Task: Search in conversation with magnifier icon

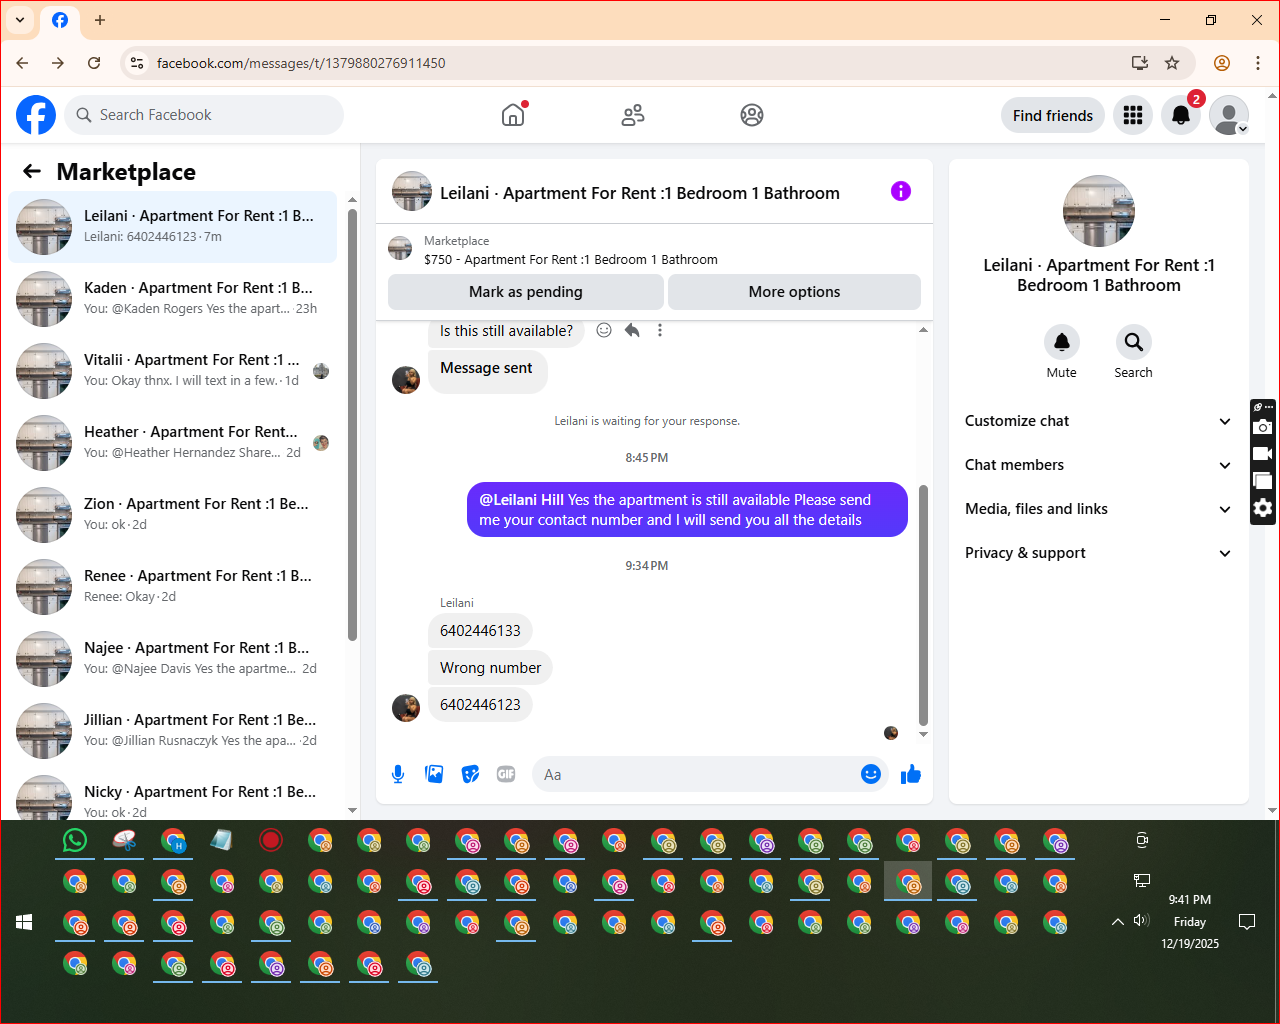Action: tap(1134, 342)
